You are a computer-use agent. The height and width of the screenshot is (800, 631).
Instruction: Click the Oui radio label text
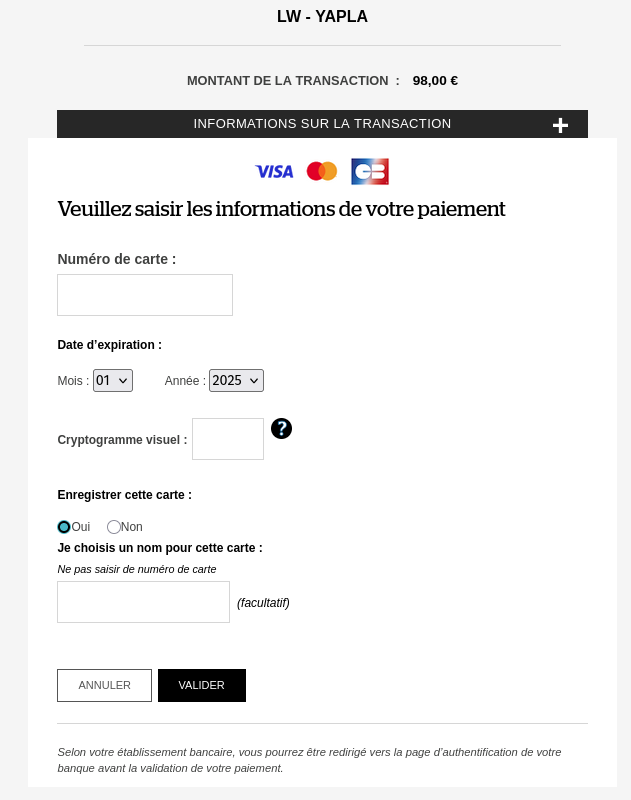(x=81, y=527)
